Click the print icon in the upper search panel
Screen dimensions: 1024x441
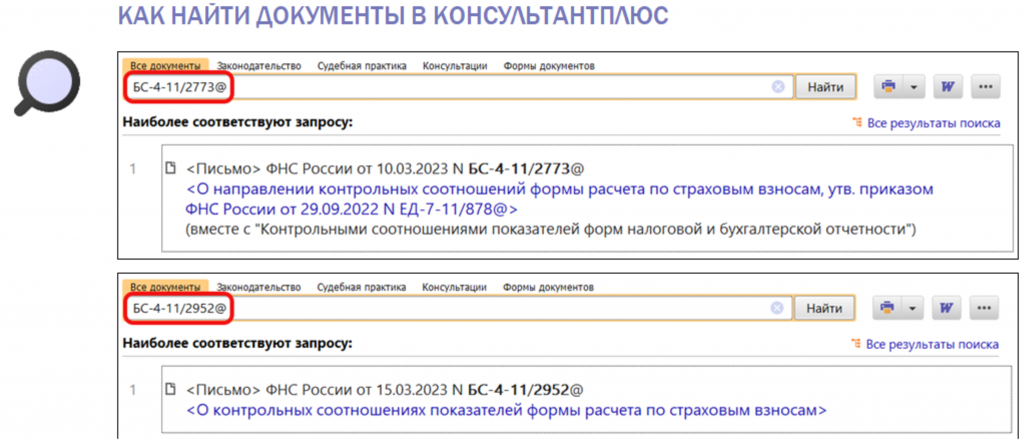coord(888,87)
